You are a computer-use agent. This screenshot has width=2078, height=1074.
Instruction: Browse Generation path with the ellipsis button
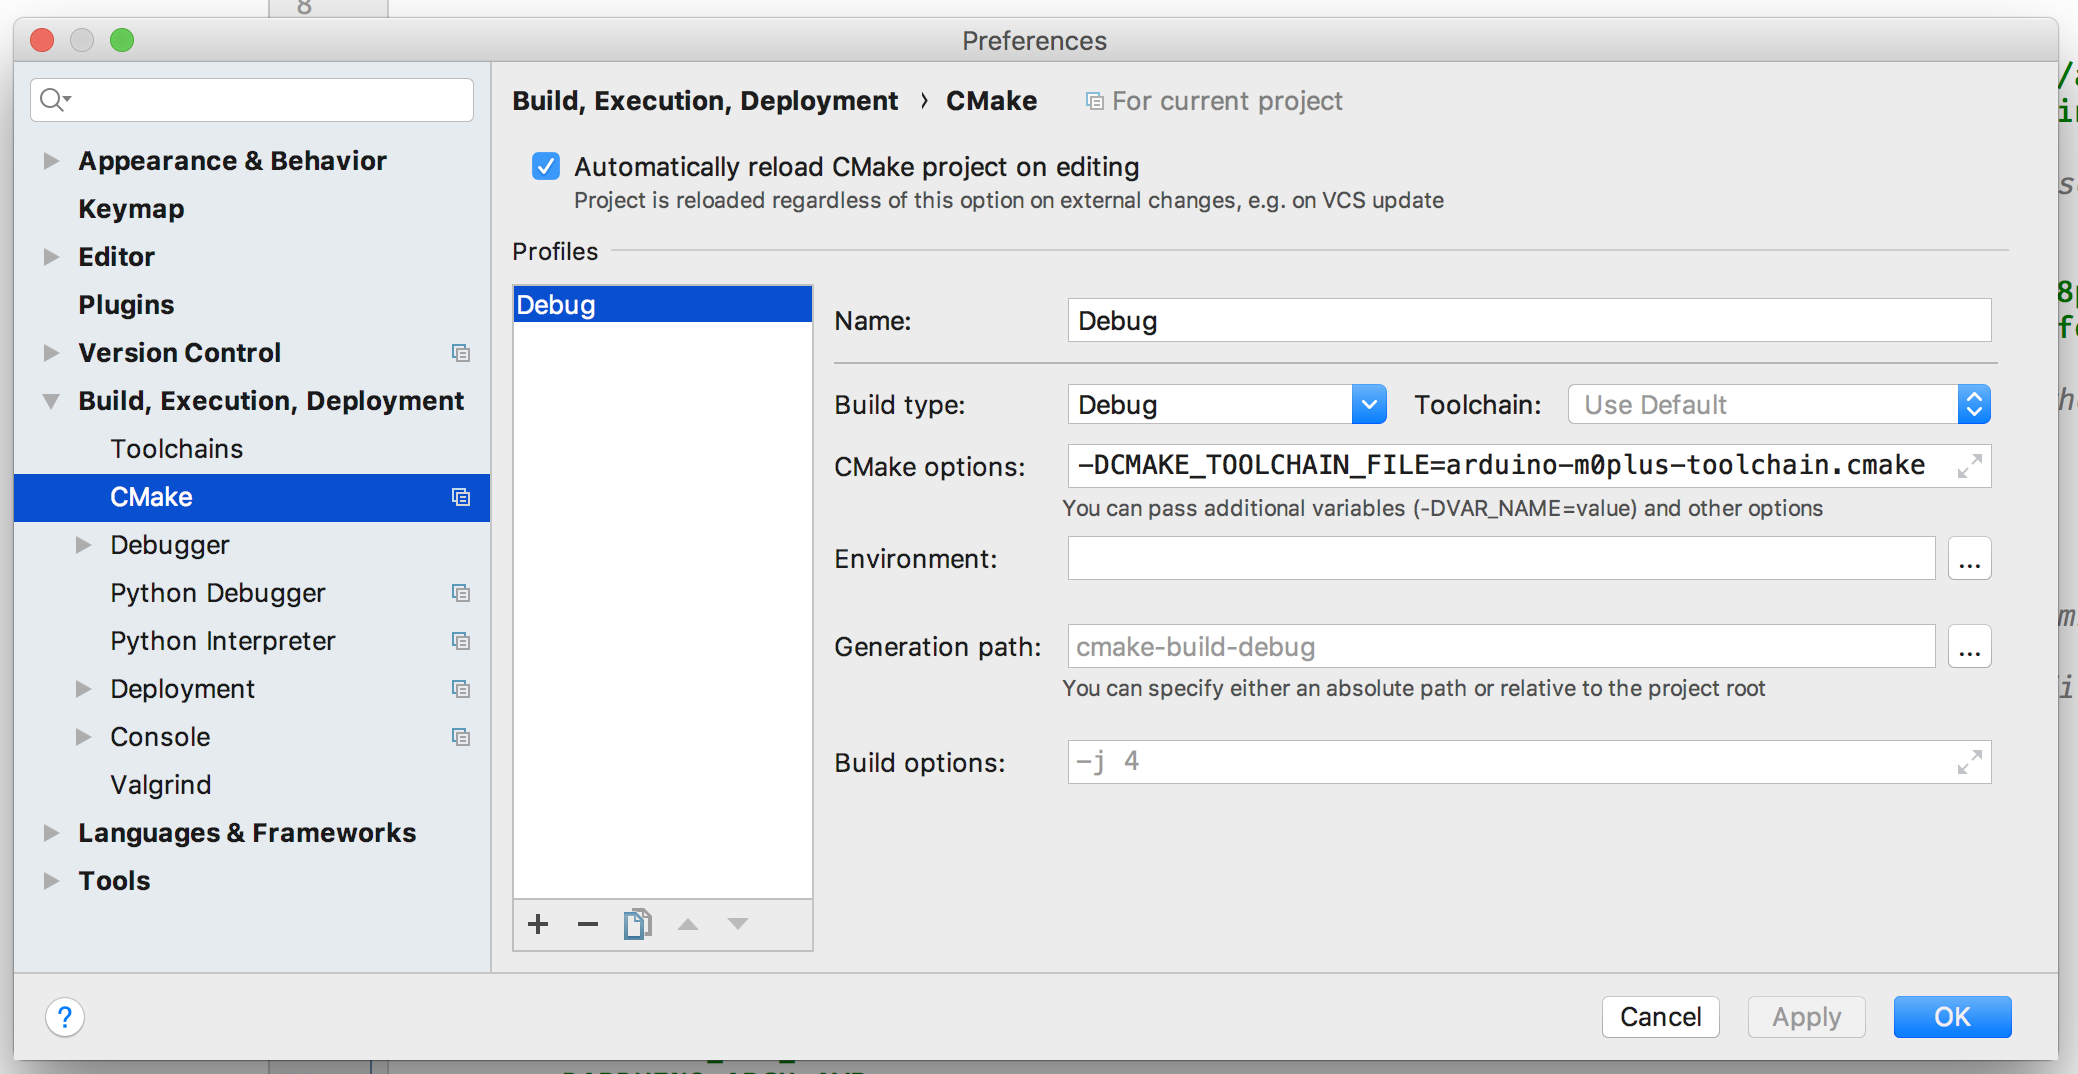point(1969,646)
